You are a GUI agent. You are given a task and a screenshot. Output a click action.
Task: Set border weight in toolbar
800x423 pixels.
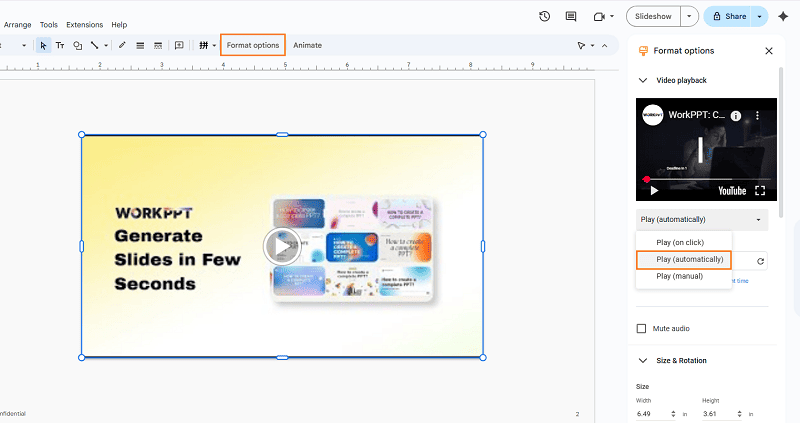pos(140,45)
